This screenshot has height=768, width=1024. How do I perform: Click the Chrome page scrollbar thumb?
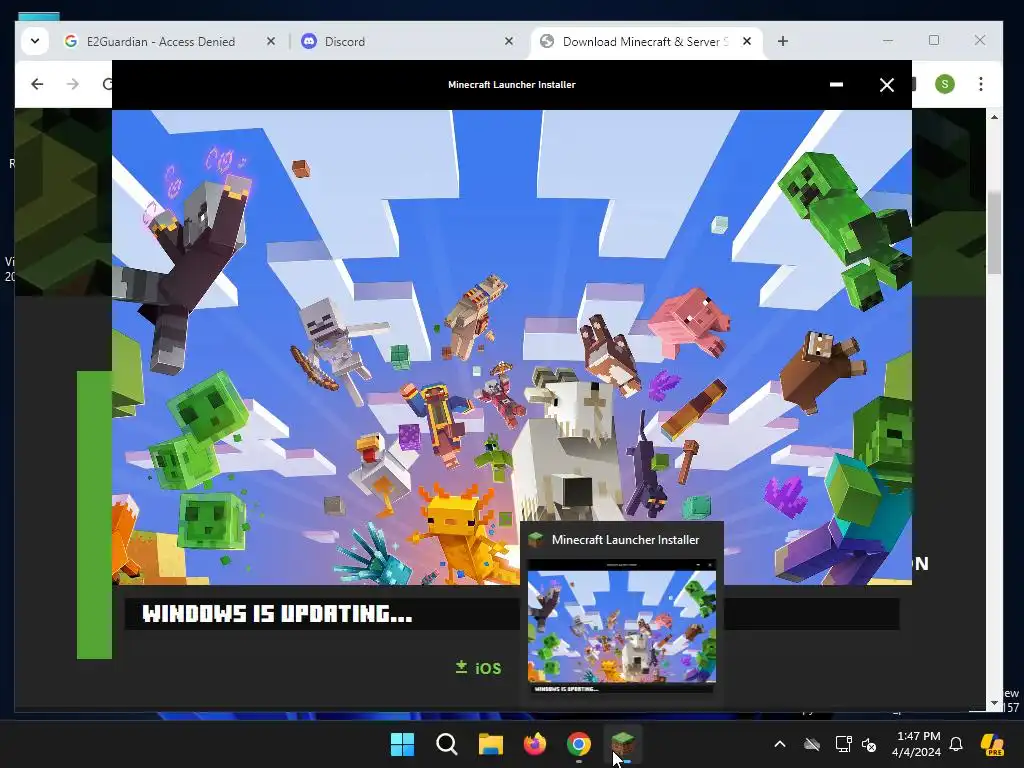point(994,232)
